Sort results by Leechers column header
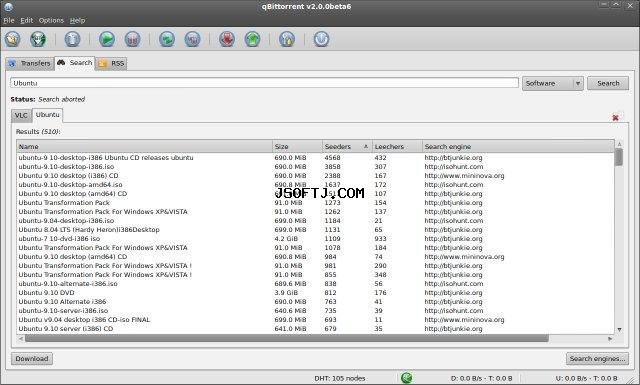The image size is (640, 385). click(398, 146)
